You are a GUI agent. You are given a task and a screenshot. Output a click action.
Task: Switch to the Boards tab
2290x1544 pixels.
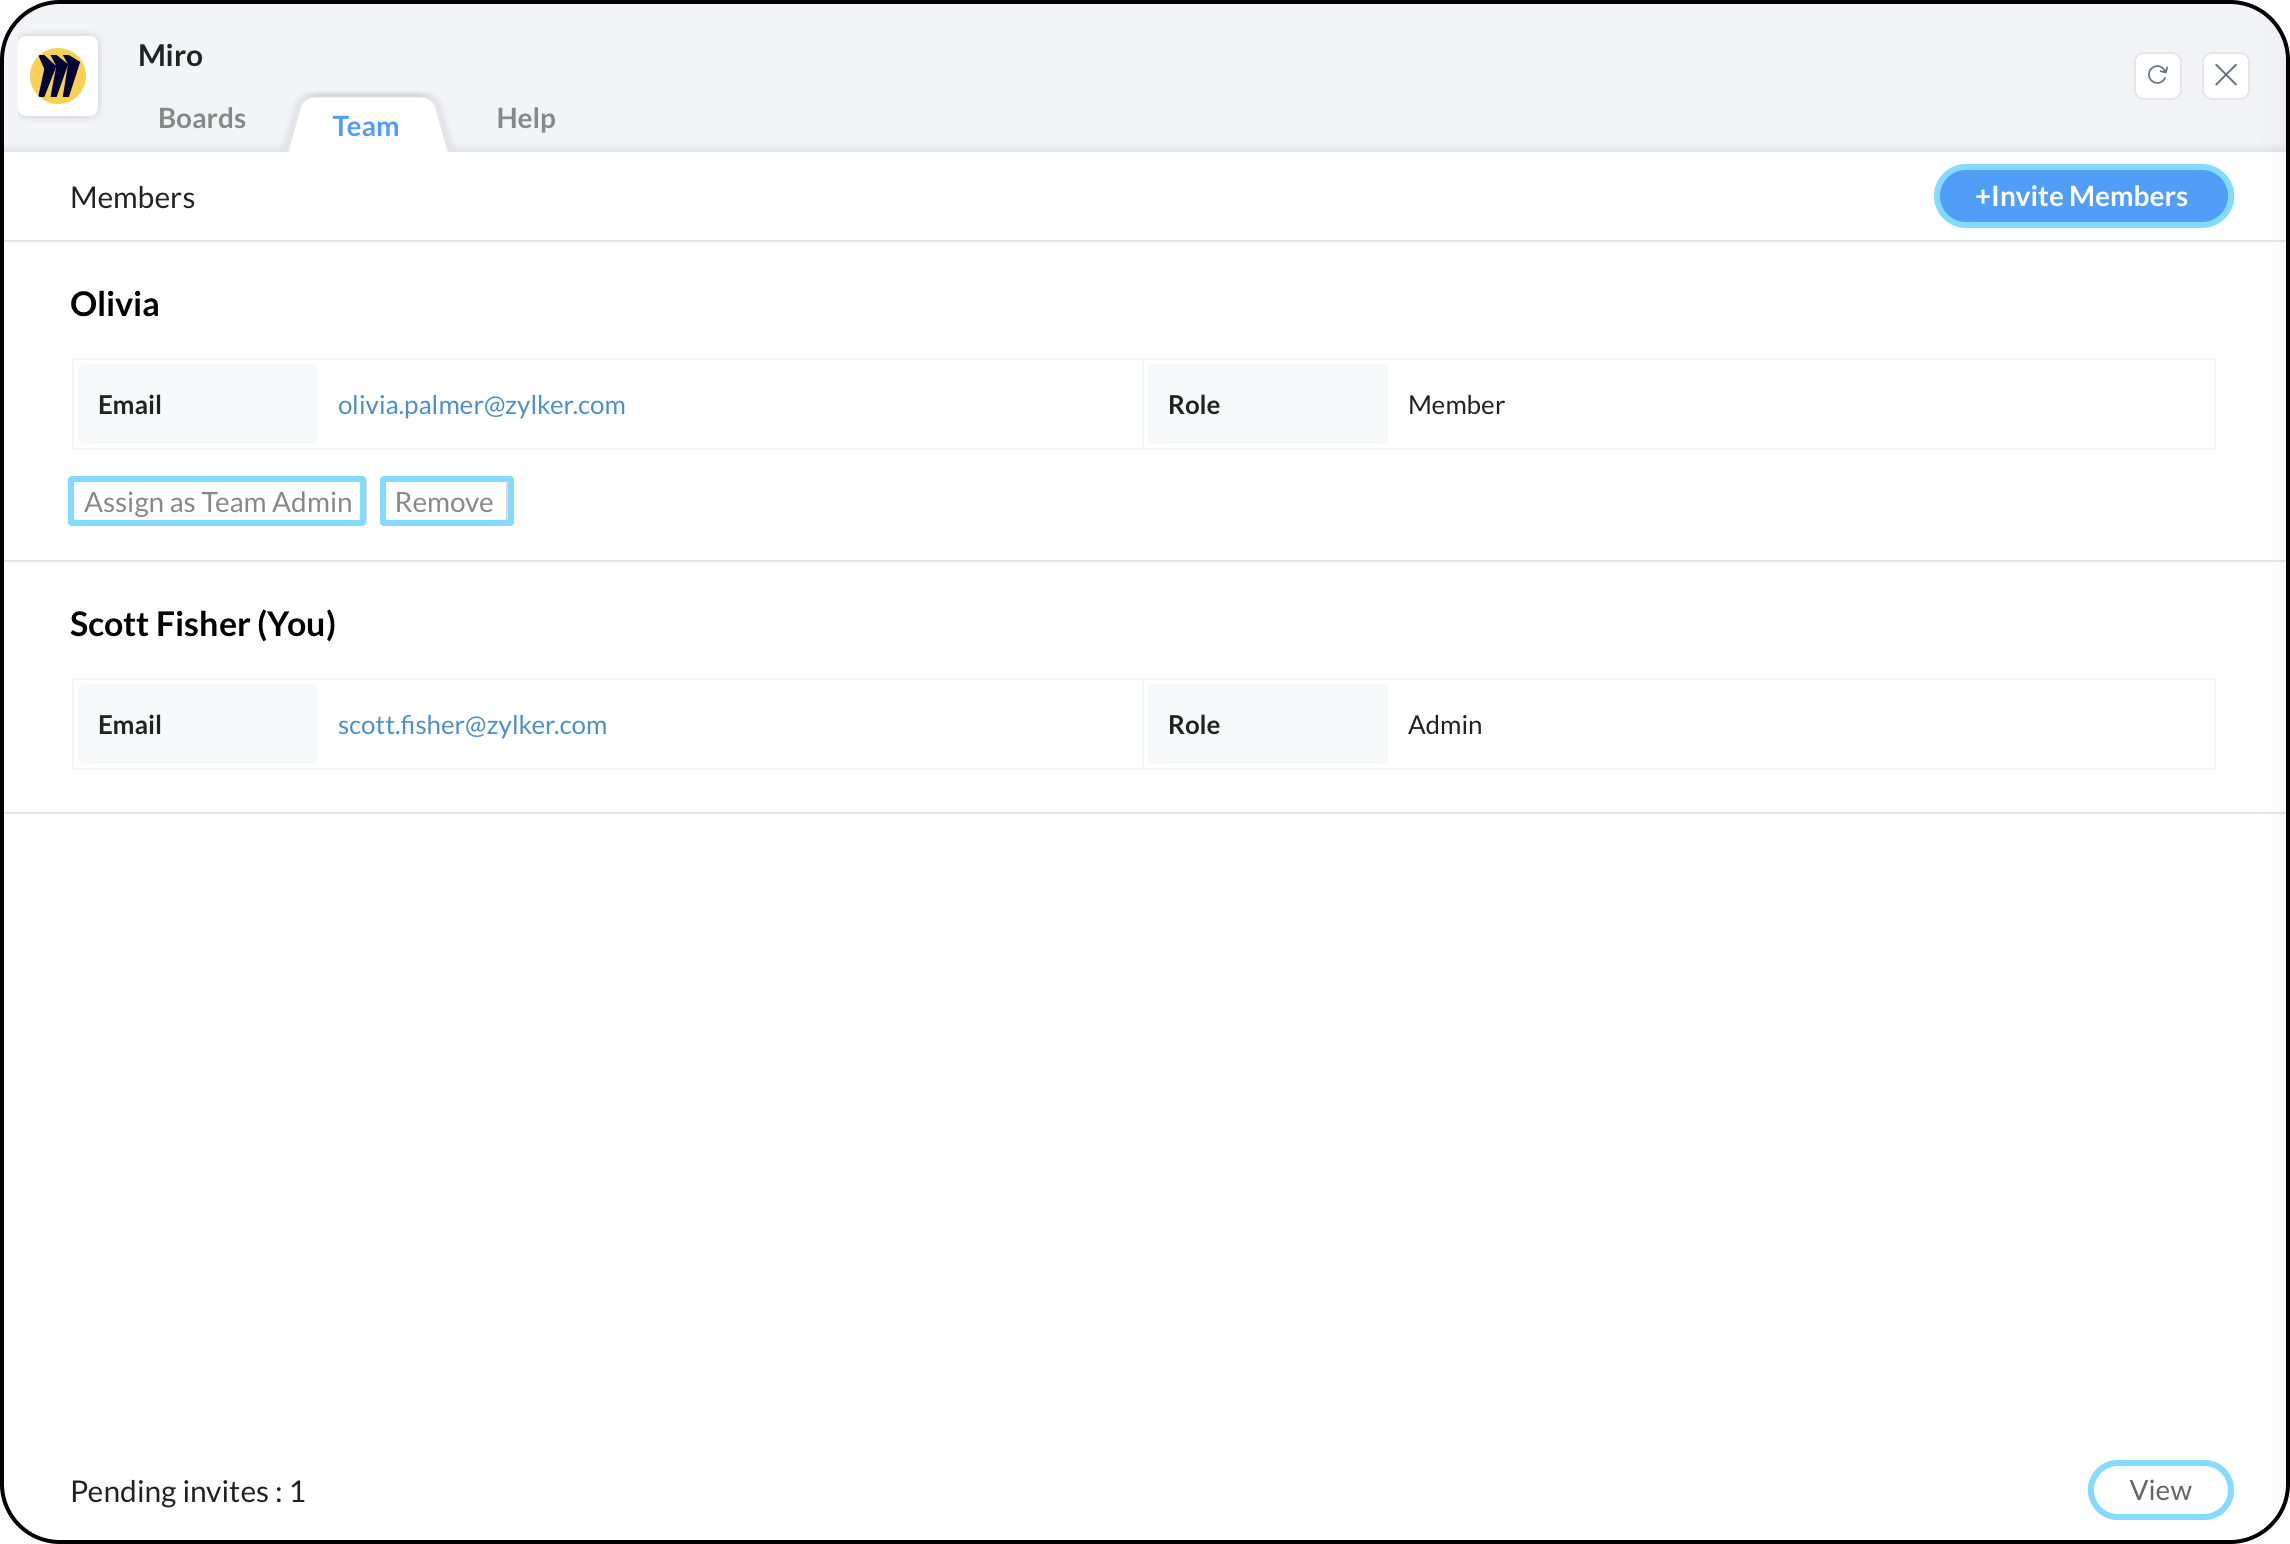point(202,118)
